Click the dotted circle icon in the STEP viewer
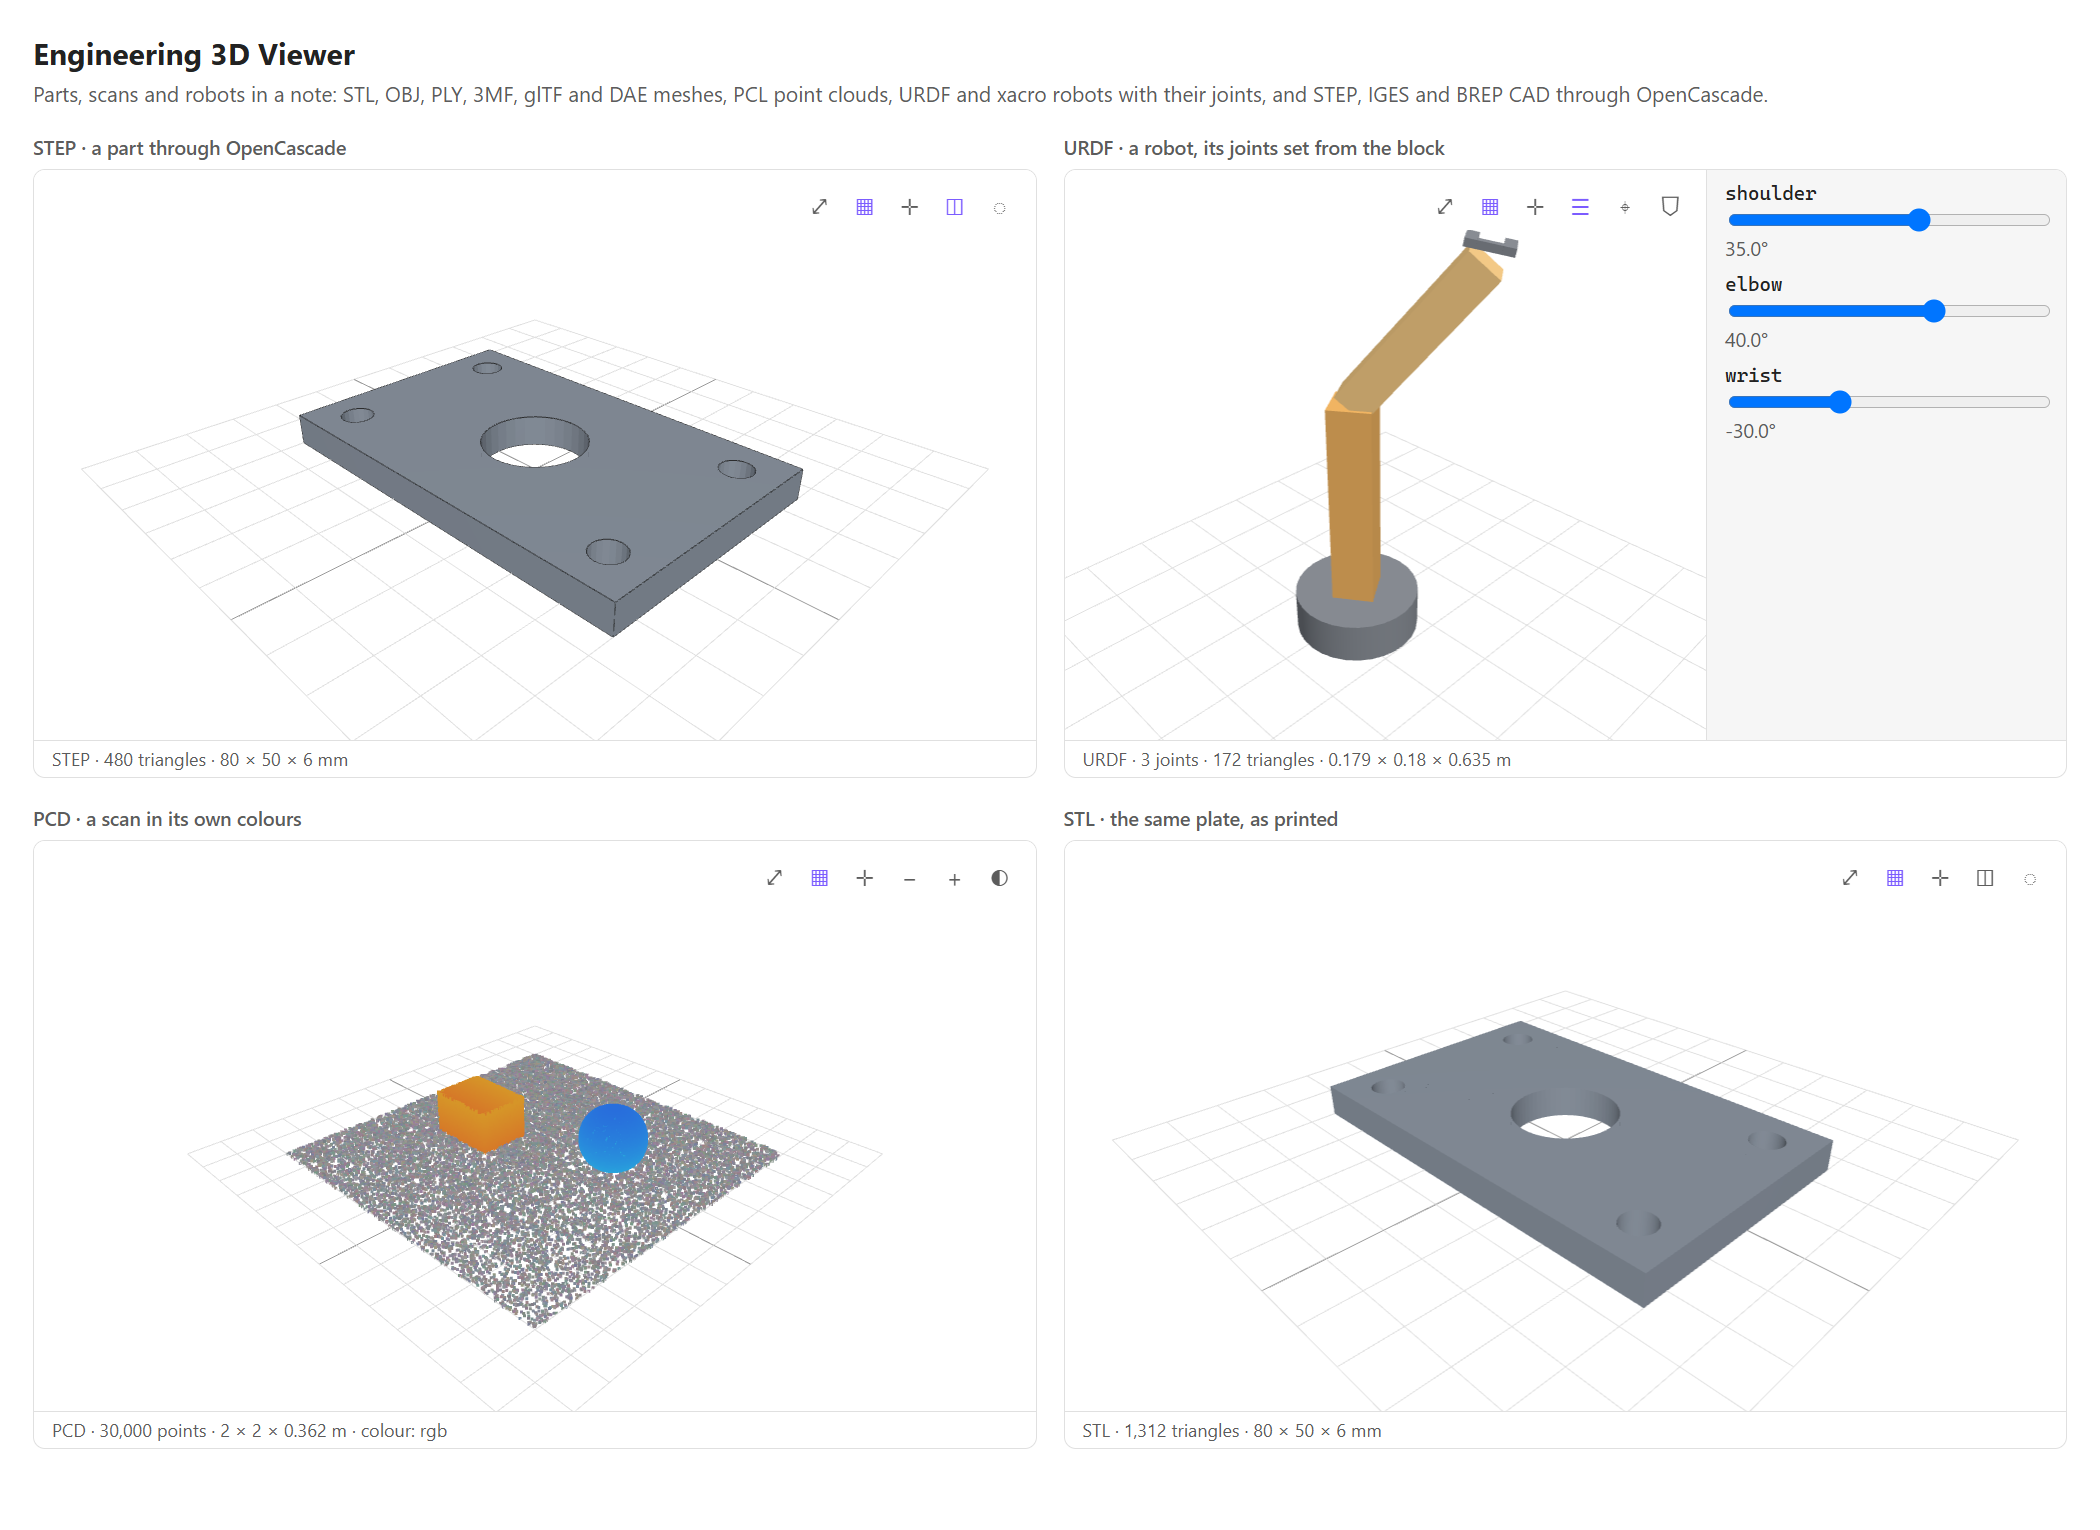Screen dimensions: 2100x1530 tap(999, 207)
